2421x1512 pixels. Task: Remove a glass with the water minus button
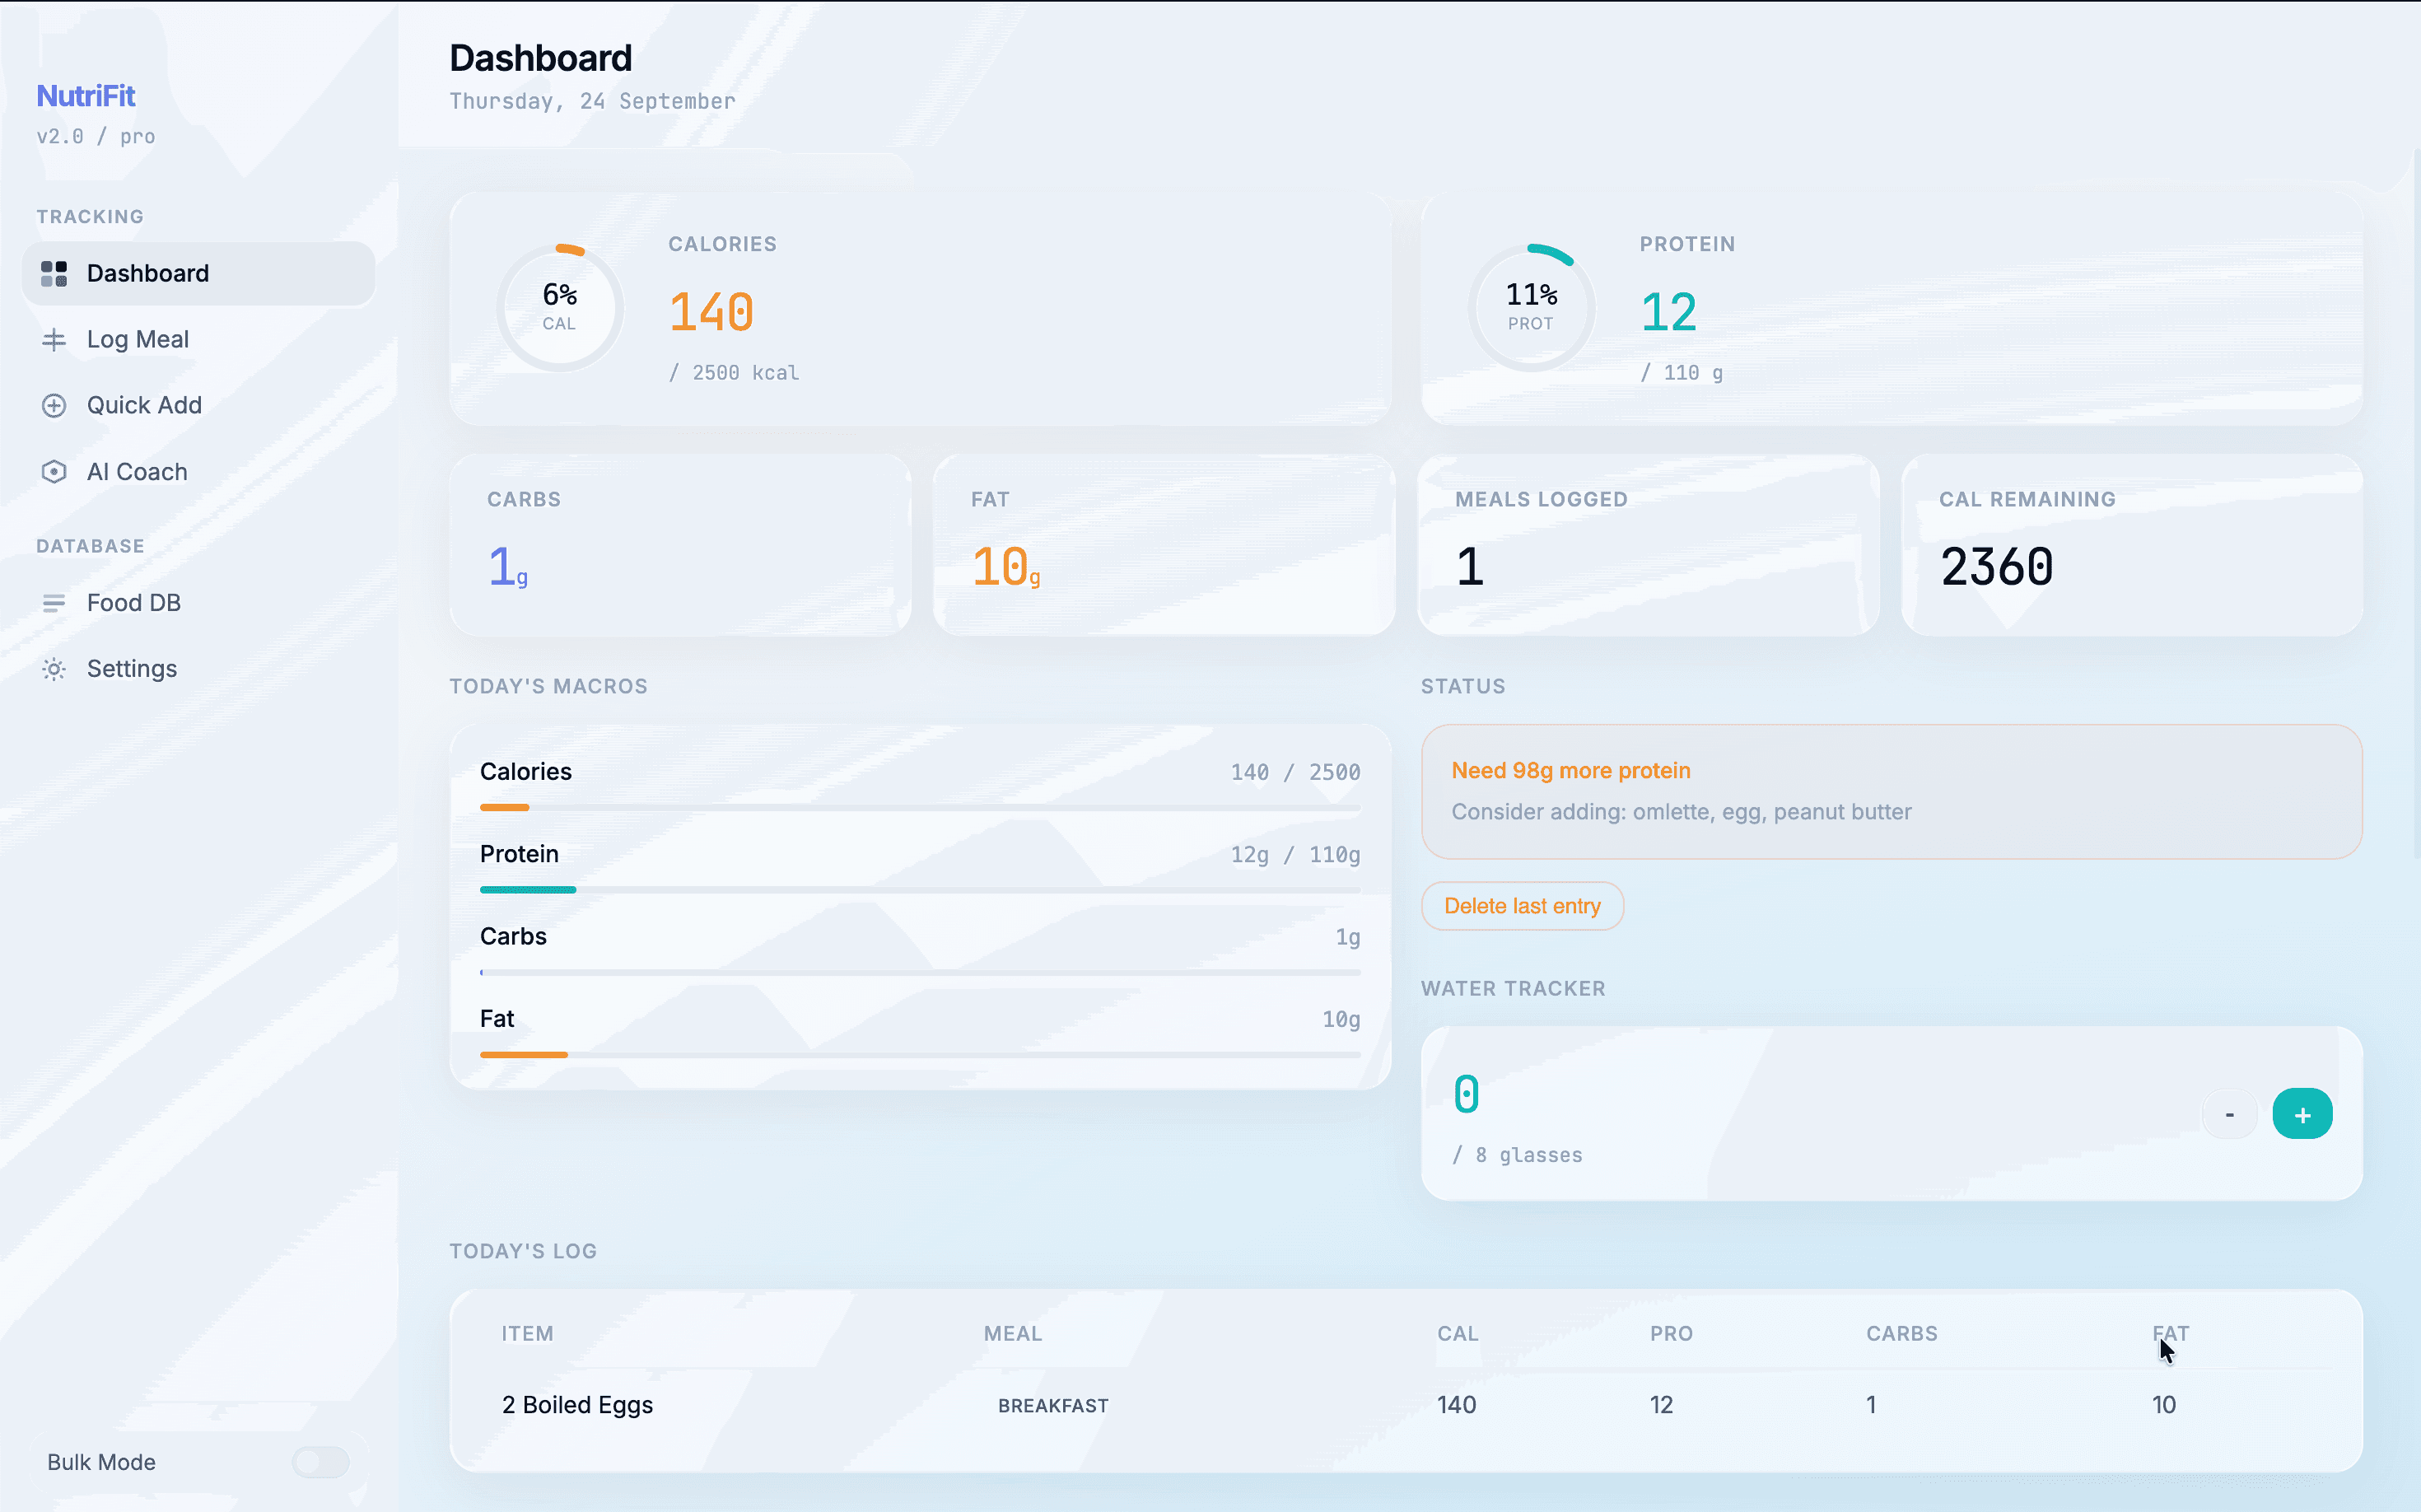(2229, 1114)
